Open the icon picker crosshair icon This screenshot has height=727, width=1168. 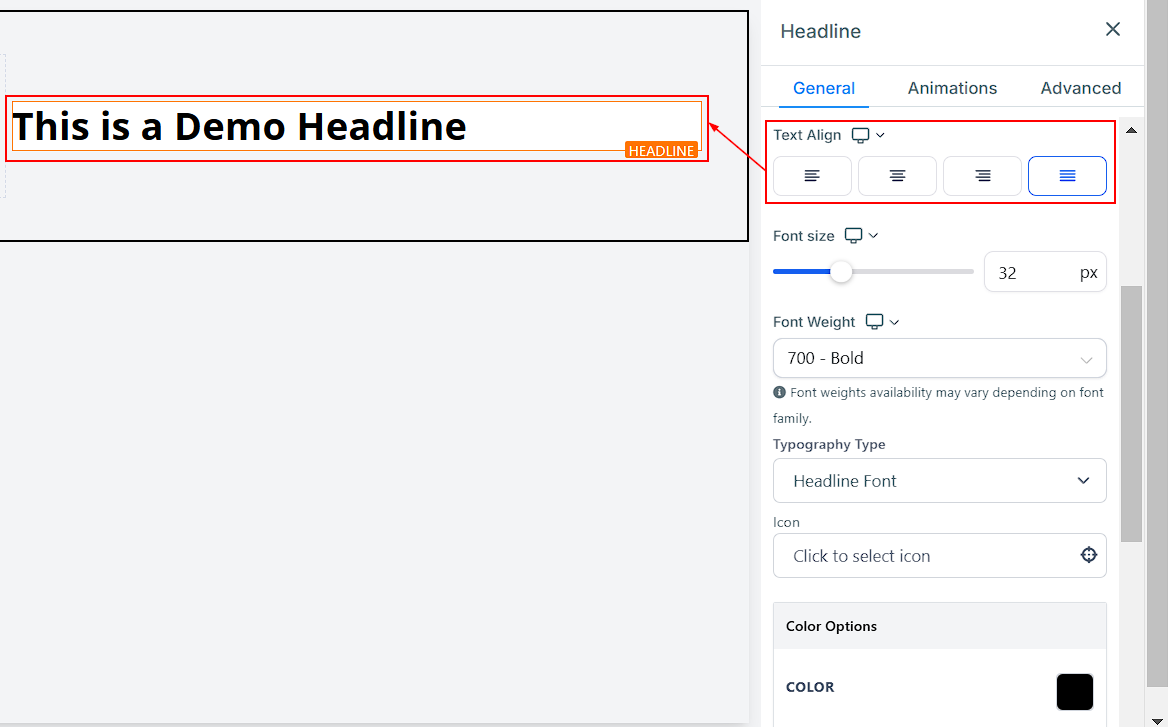pyautogui.click(x=1088, y=555)
